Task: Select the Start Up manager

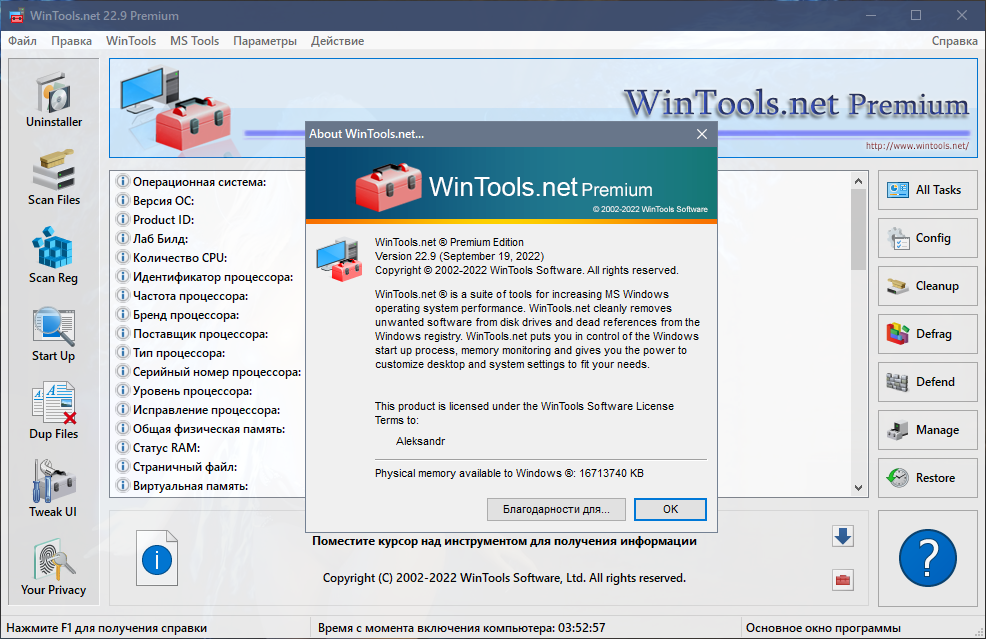Action: click(53, 334)
